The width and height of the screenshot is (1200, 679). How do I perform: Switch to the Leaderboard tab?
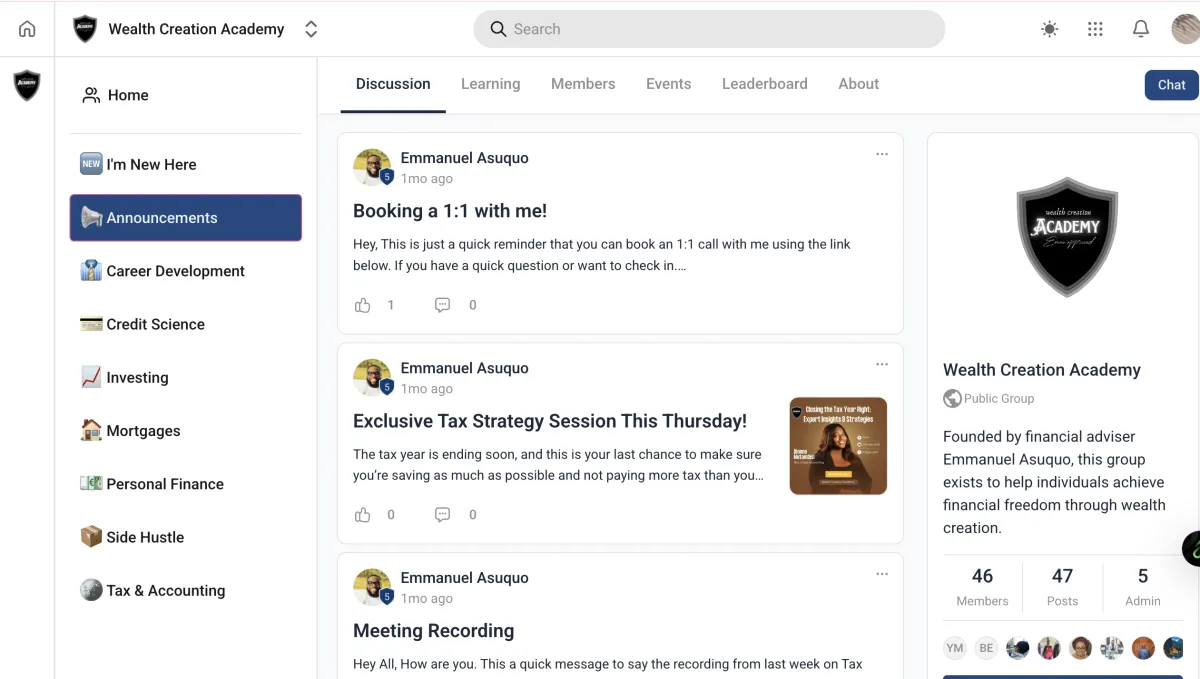tap(764, 84)
